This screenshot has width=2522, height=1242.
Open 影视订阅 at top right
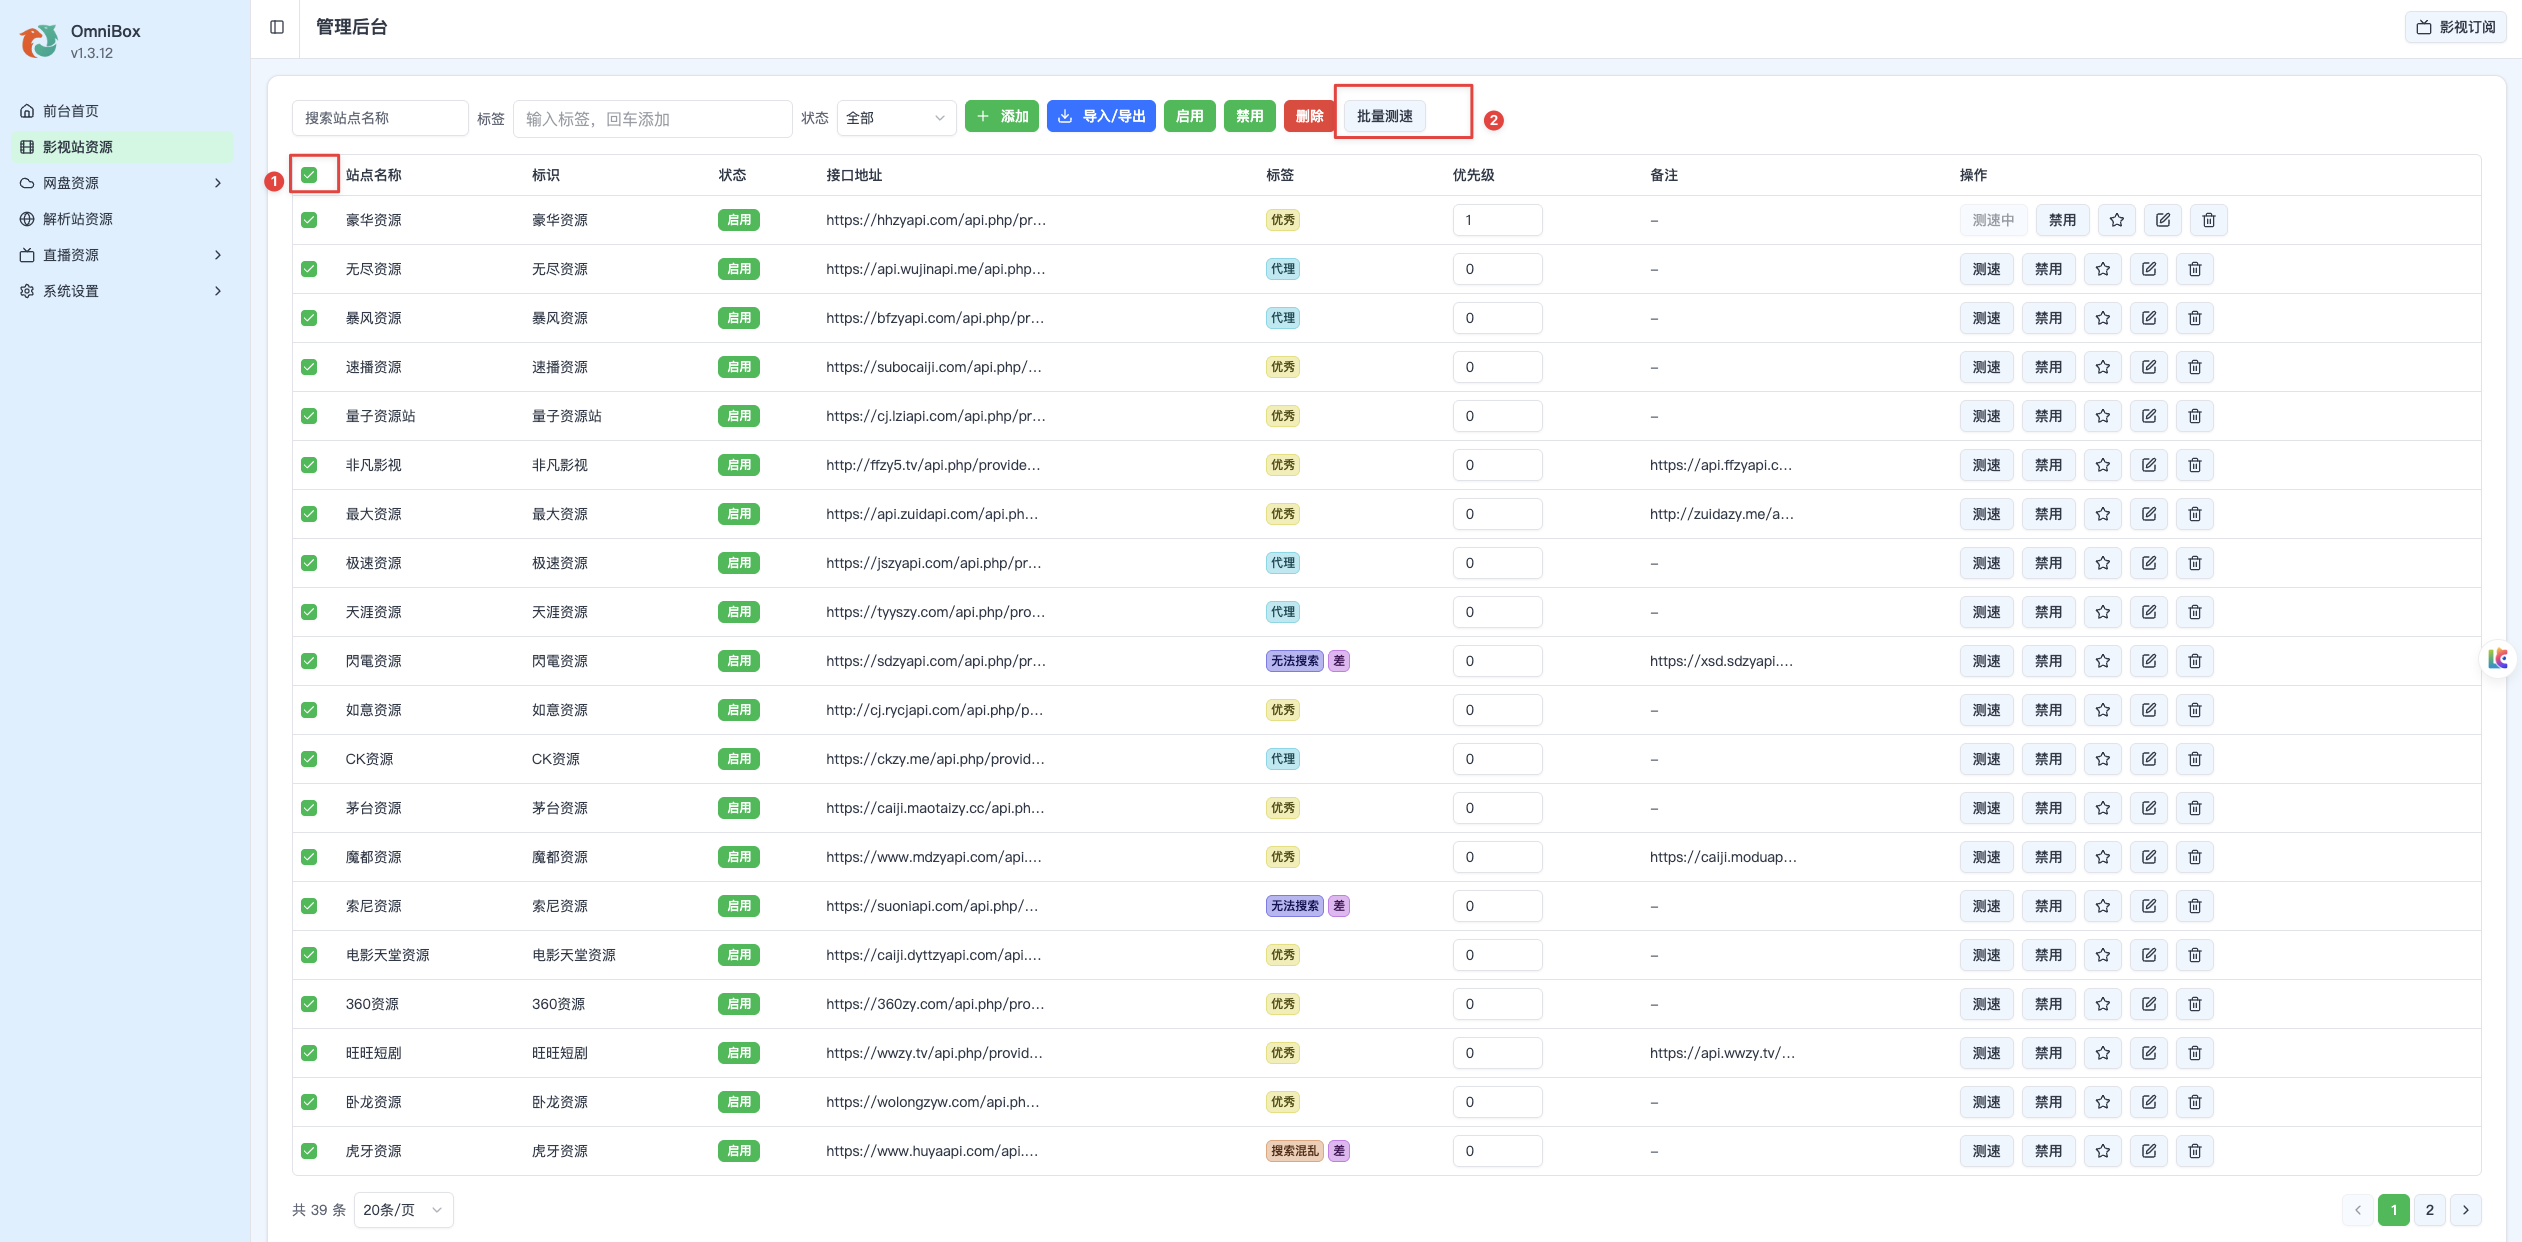click(x=2456, y=27)
